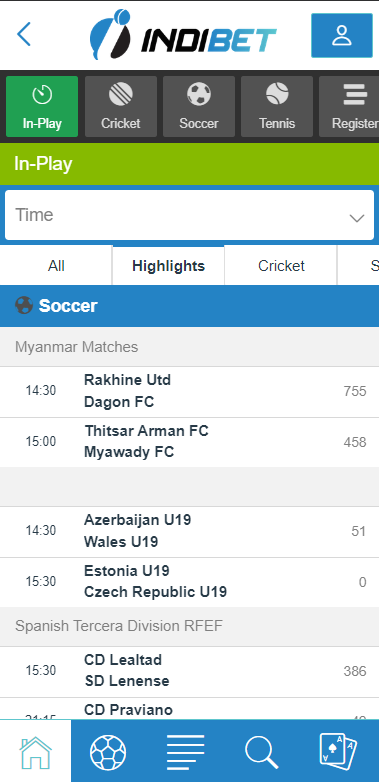
Task: Open casino via playing cards icon
Action: point(338,752)
